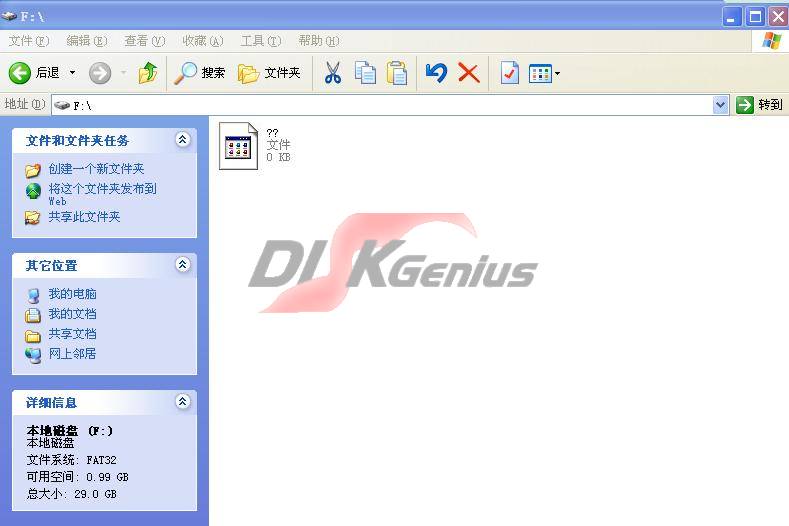This screenshot has width=789, height=526.
Task: Open the back history dropdown arrow
Action: pos(72,73)
